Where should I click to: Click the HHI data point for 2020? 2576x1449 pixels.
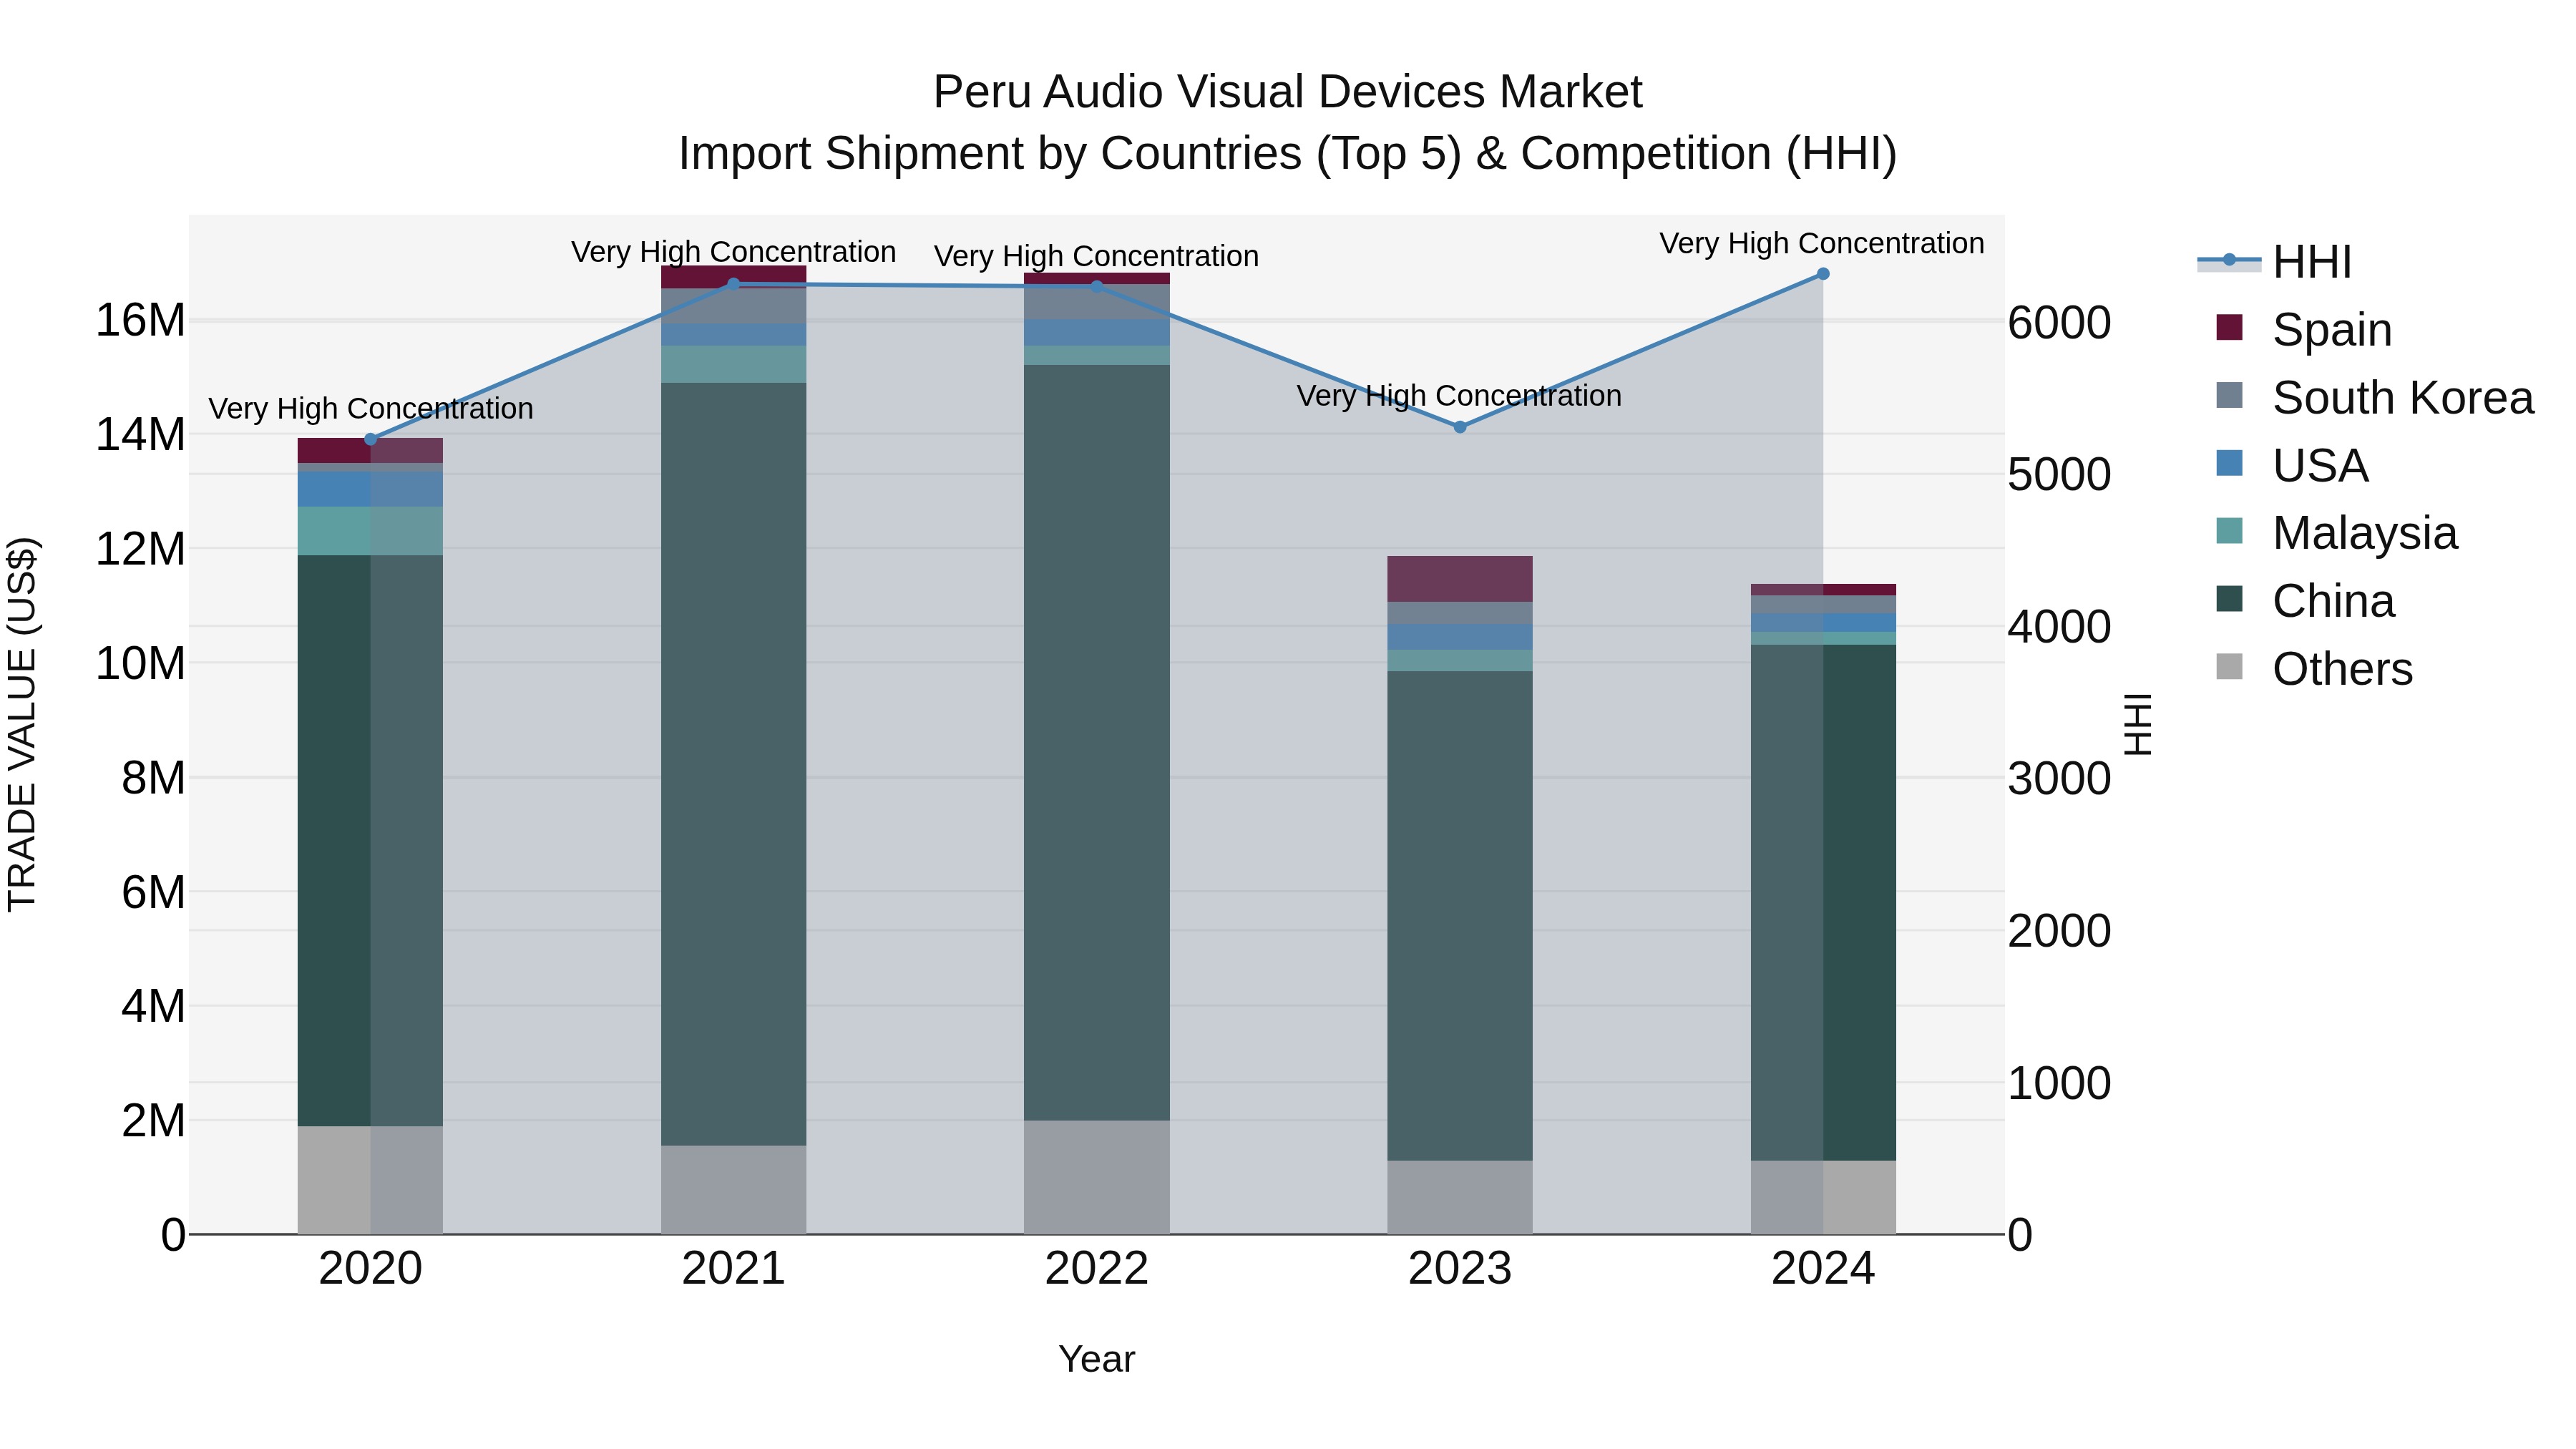[x=370, y=439]
